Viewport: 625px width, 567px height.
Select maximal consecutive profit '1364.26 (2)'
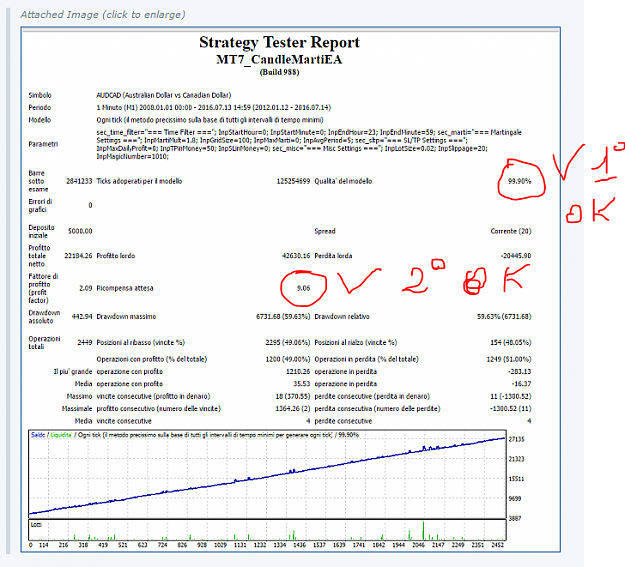tap(293, 409)
